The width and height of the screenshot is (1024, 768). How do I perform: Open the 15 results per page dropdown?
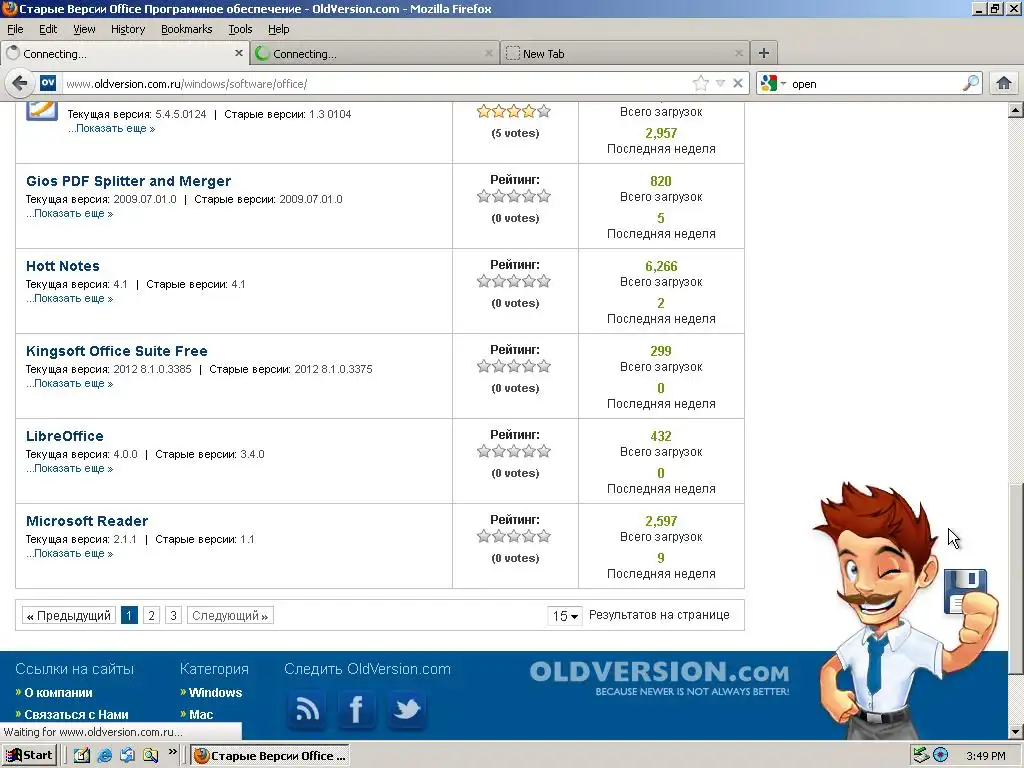click(x=565, y=615)
